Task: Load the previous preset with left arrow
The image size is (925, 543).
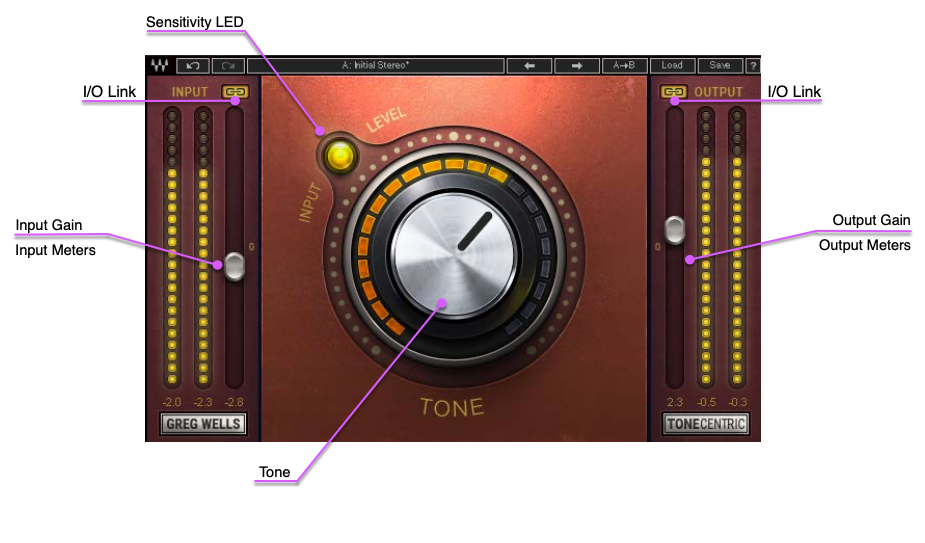Action: (529, 66)
